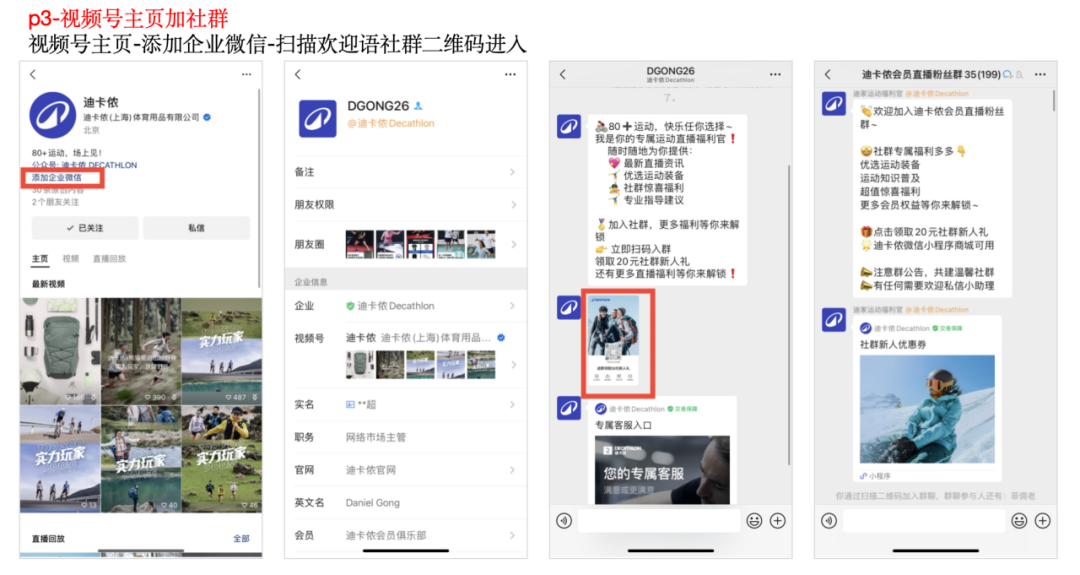Go back from the 迪卡侬会员直播粉丝群 group chat
The image size is (1080, 575).
pyautogui.click(x=828, y=74)
